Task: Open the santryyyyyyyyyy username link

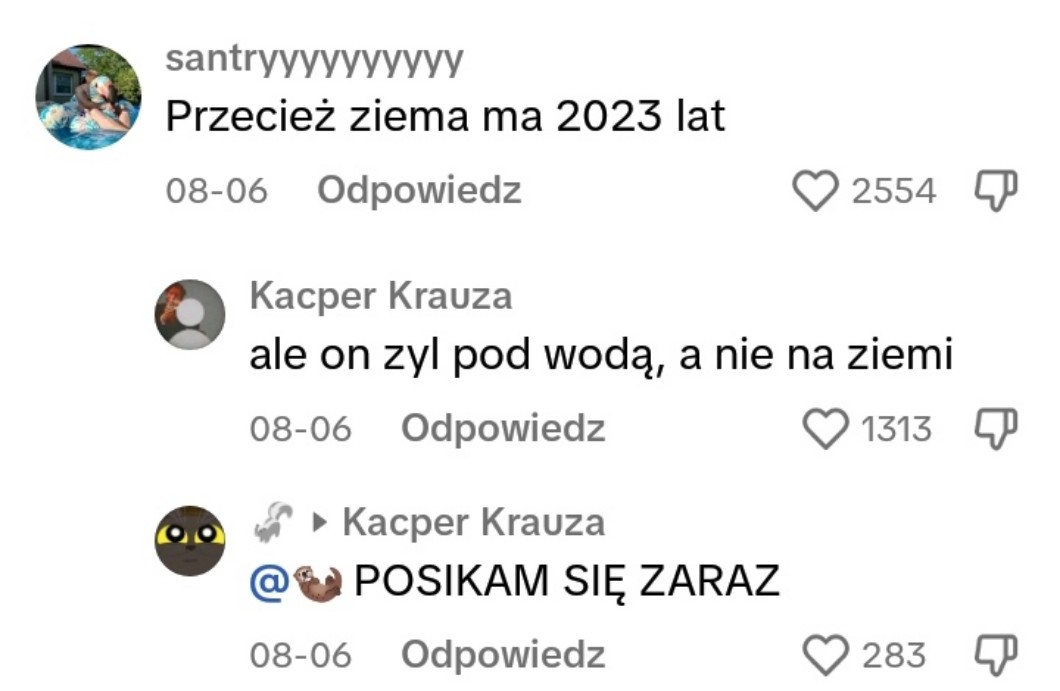Action: [314, 59]
